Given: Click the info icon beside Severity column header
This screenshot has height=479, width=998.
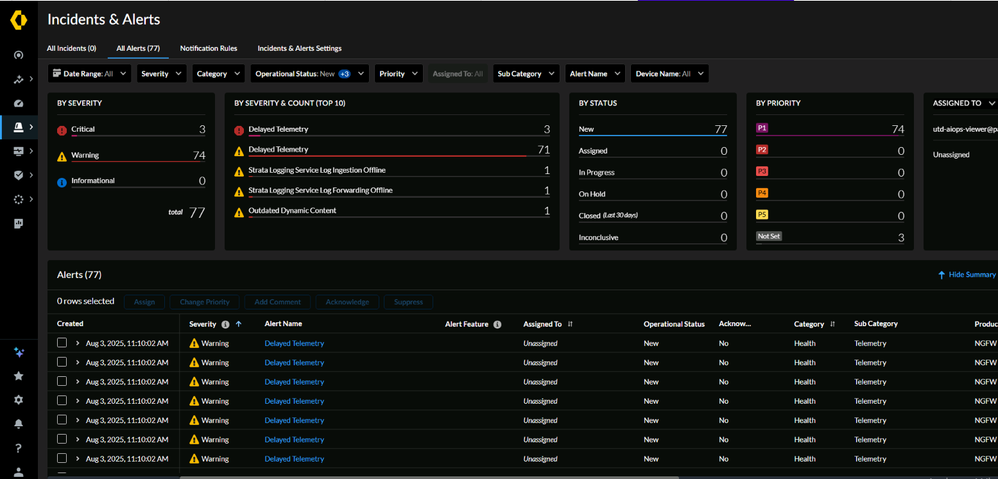Looking at the screenshot, I should click(225, 324).
